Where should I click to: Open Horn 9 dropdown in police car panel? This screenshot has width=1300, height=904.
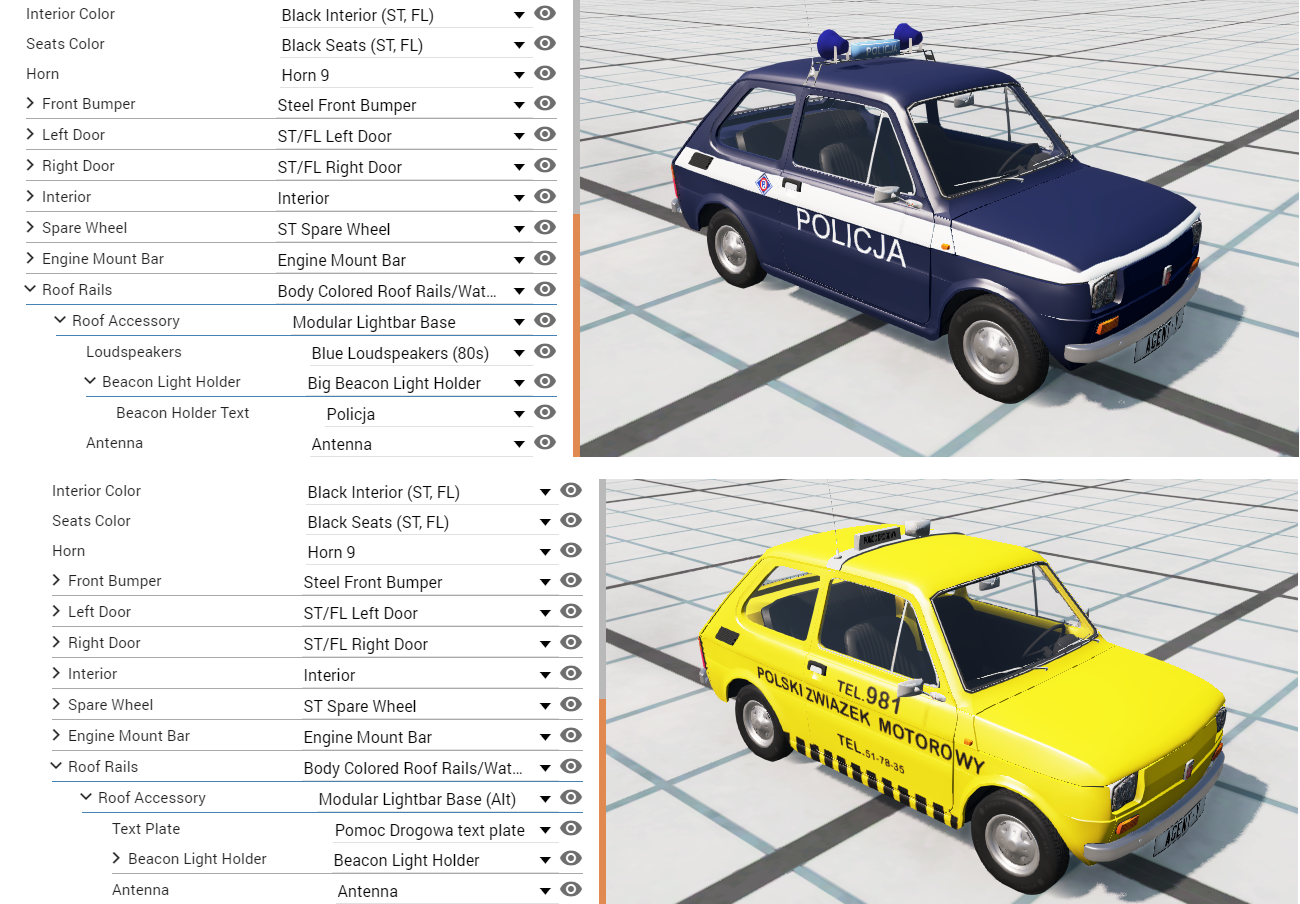(403, 75)
